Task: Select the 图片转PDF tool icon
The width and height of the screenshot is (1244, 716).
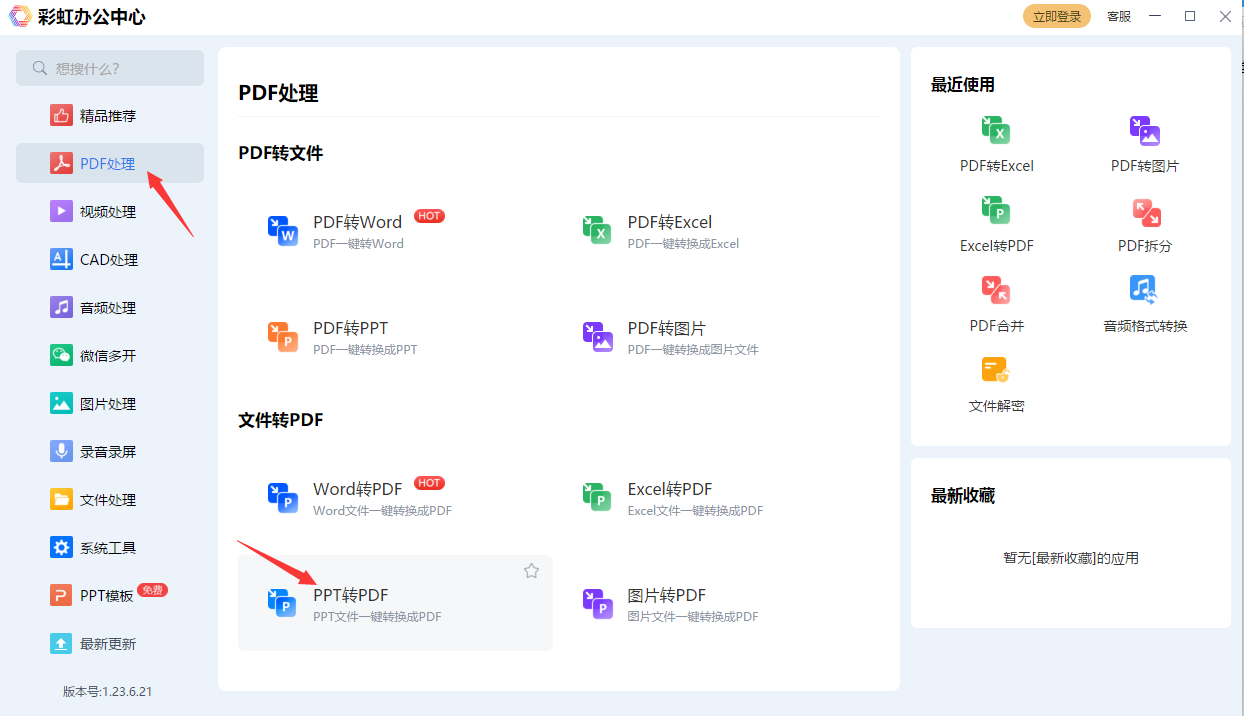Action: tap(597, 603)
